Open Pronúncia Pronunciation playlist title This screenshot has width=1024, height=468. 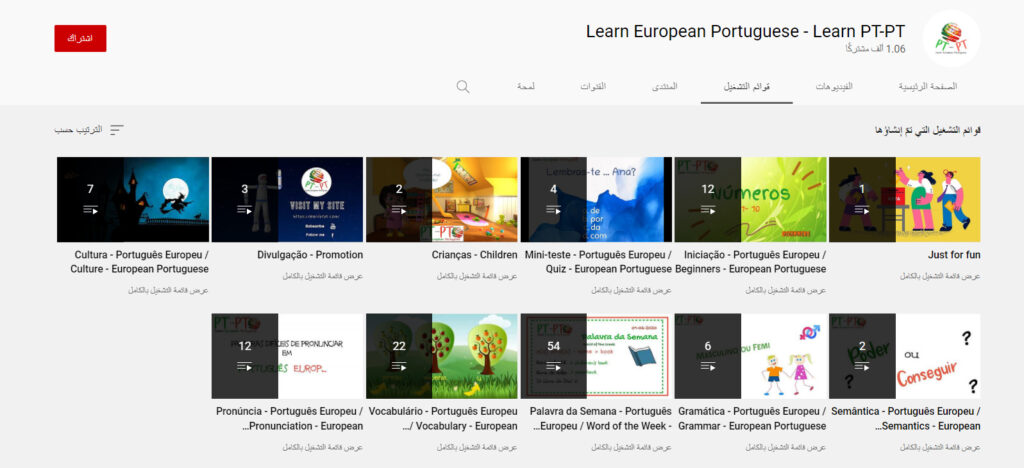pyautogui.click(x=289, y=419)
